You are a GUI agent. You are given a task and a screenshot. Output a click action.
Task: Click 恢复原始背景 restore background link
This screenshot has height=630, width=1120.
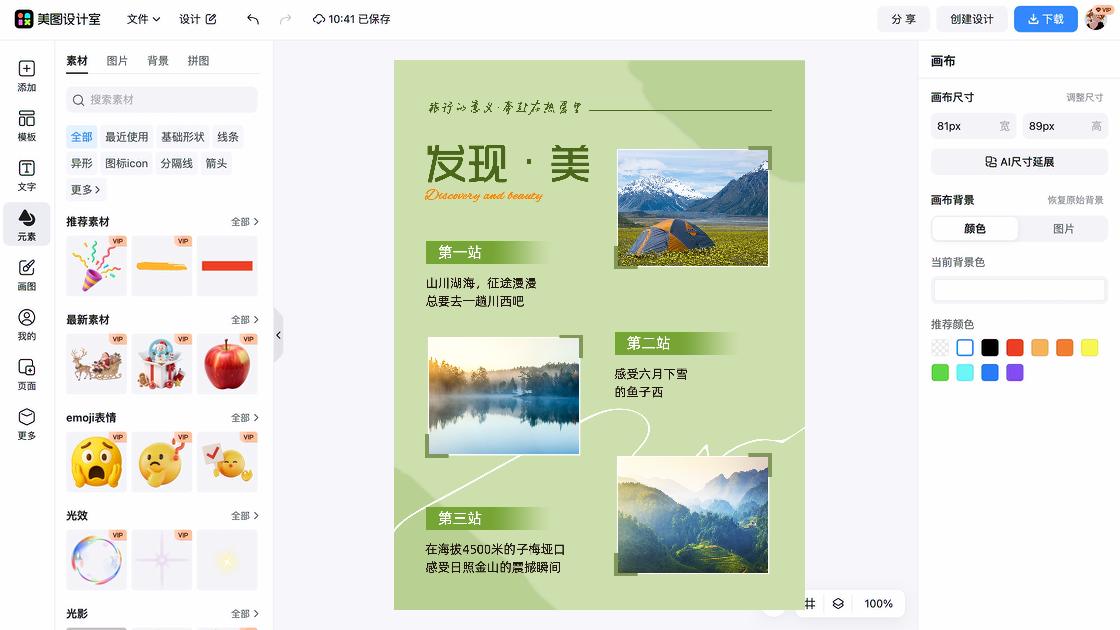(1075, 200)
